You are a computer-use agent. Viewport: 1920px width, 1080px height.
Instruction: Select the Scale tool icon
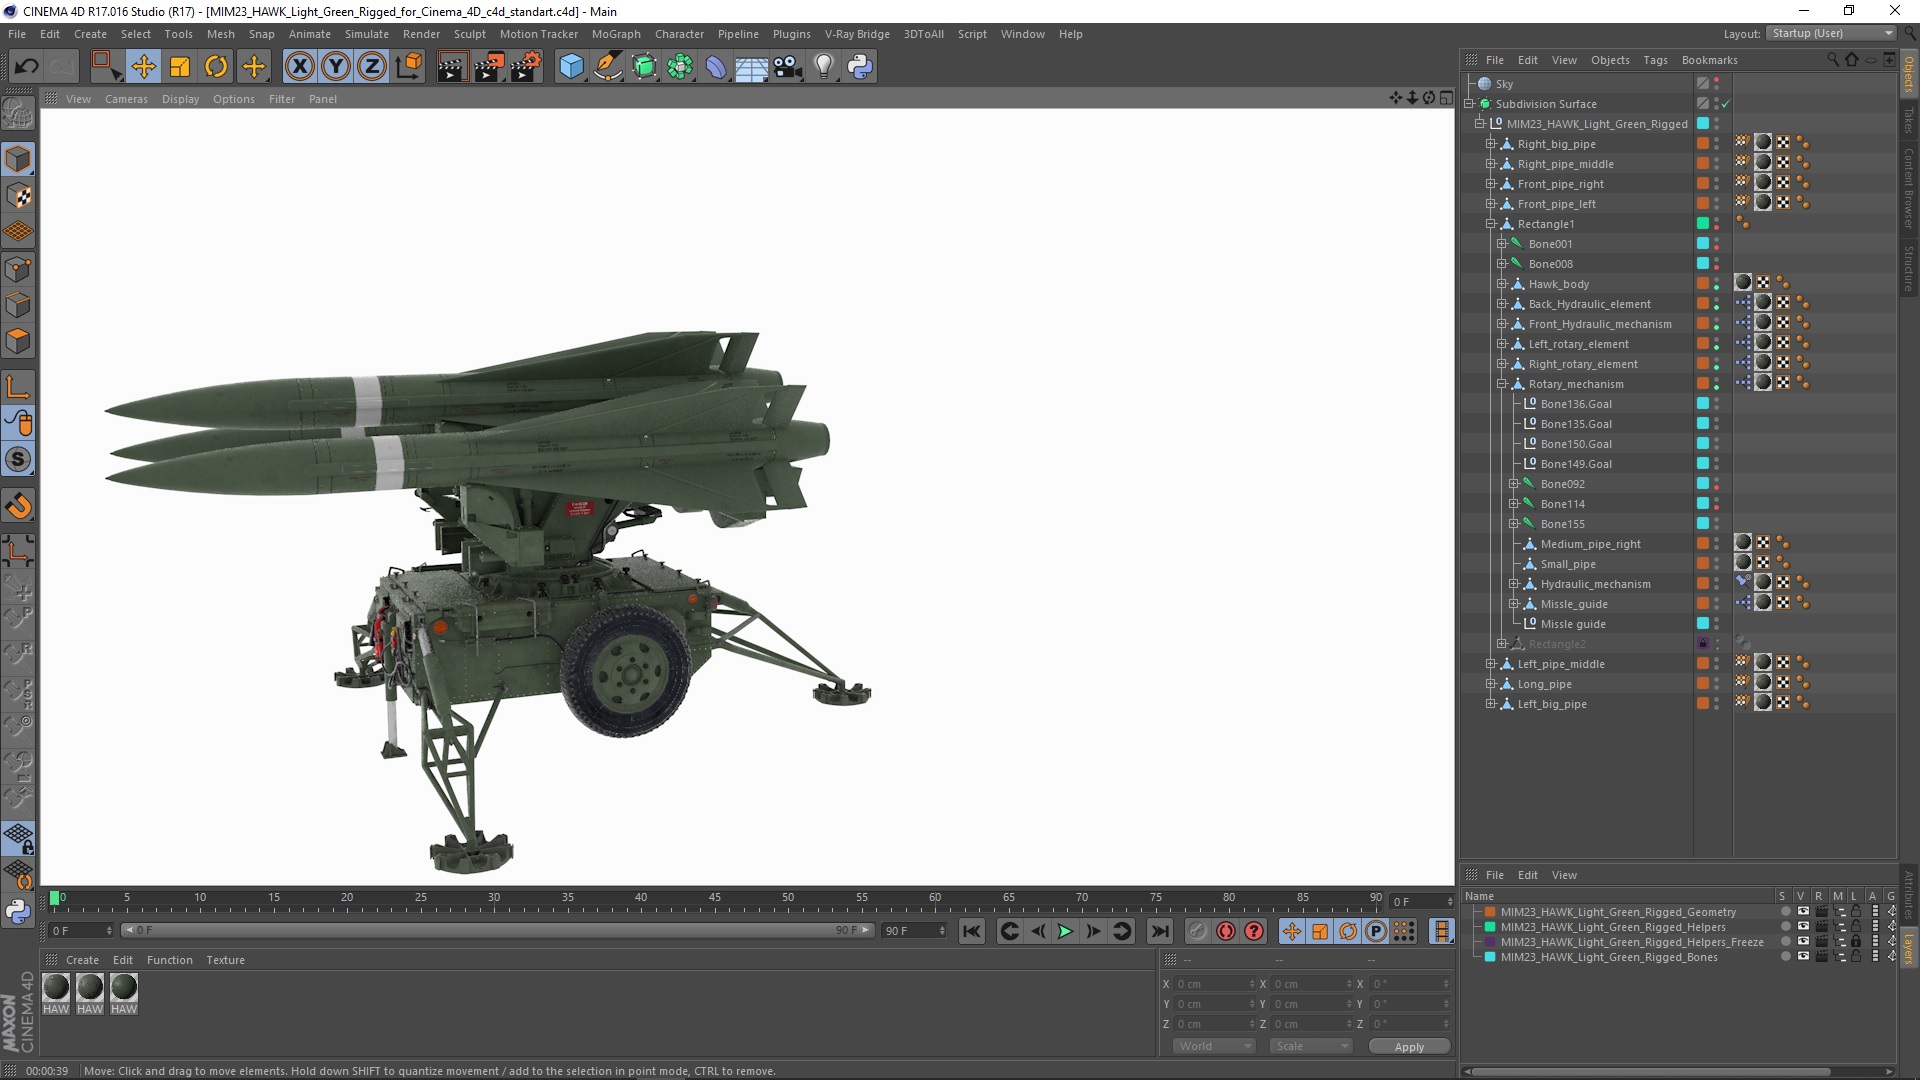tap(180, 67)
